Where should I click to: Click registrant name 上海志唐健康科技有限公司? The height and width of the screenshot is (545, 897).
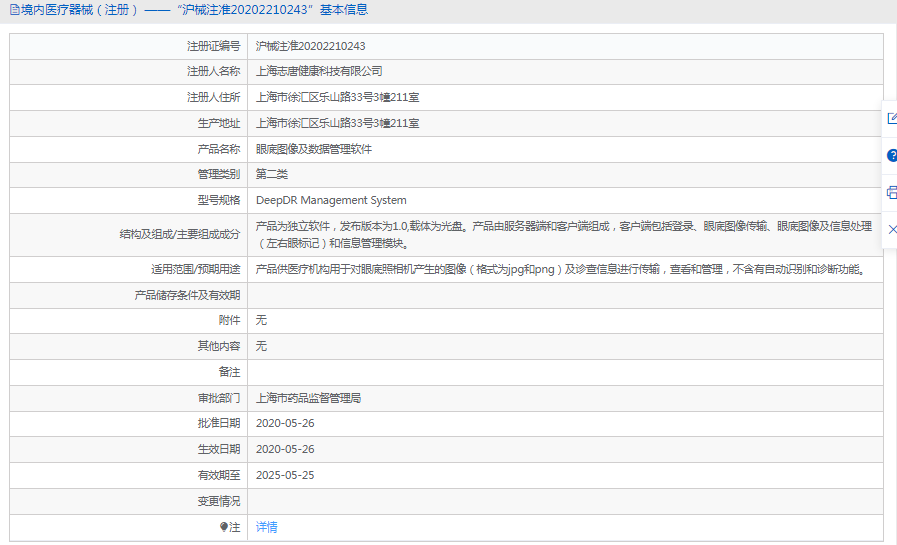pos(319,71)
